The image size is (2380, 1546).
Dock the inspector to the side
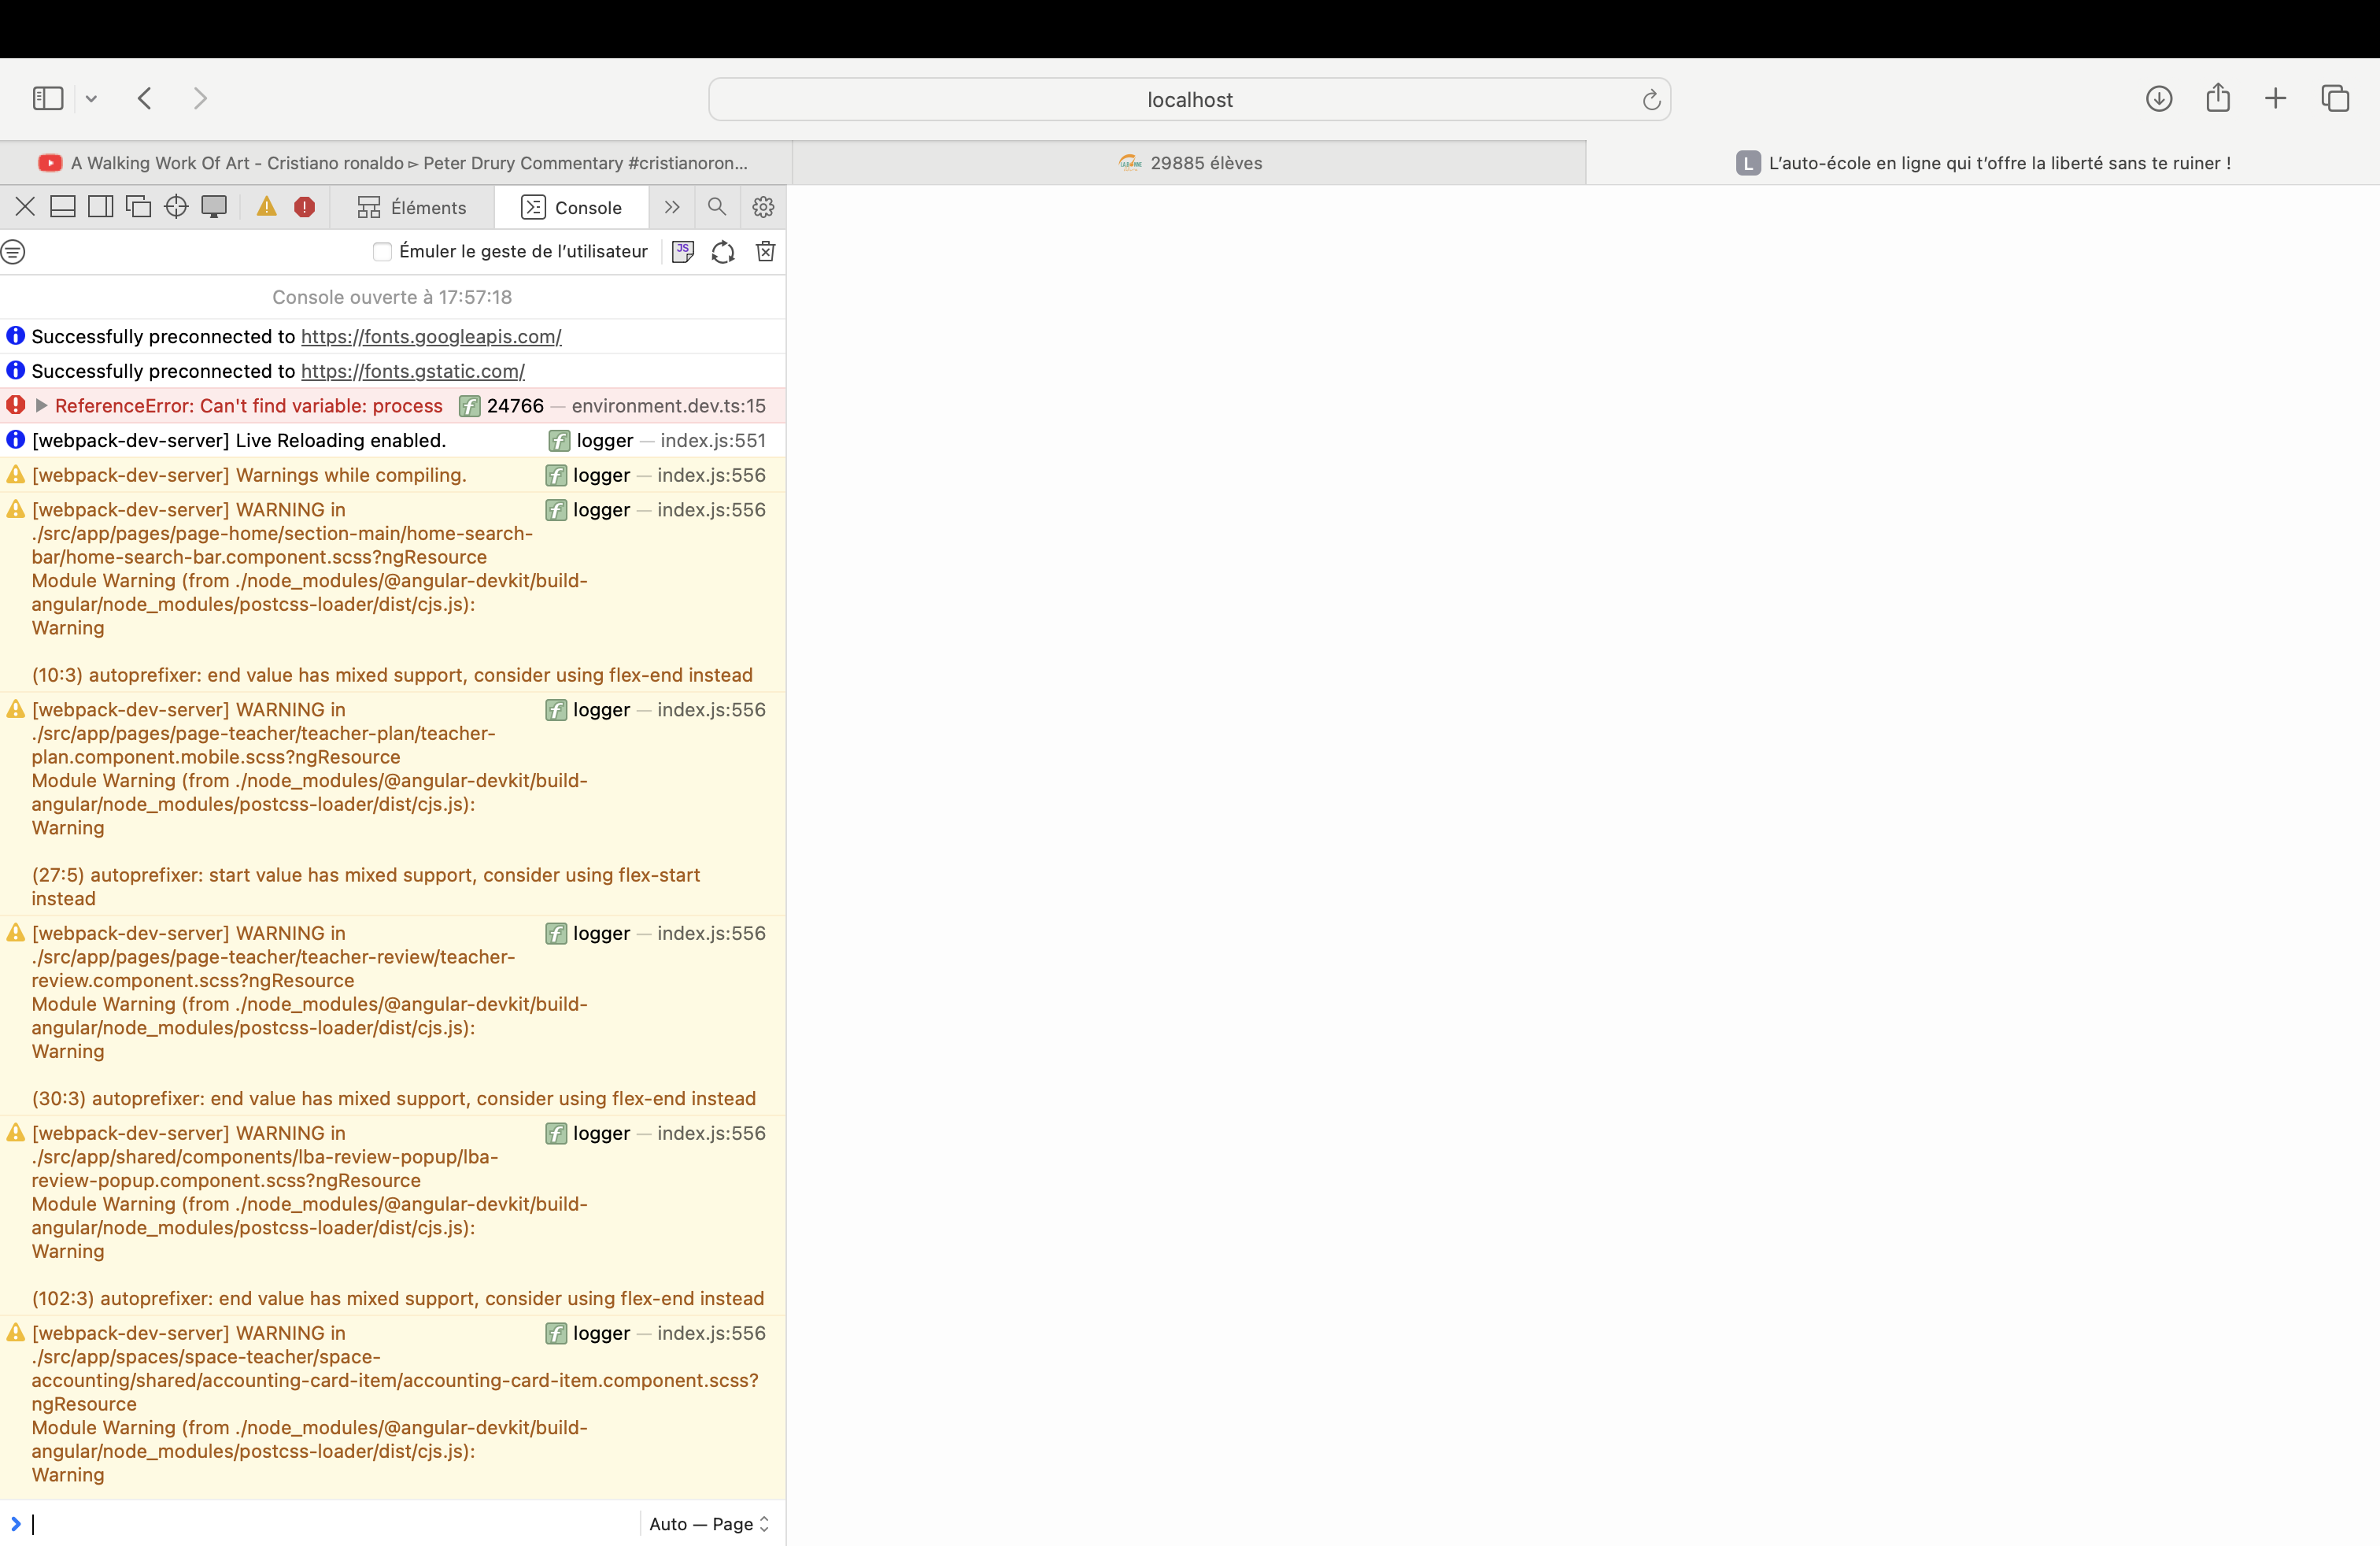100,207
